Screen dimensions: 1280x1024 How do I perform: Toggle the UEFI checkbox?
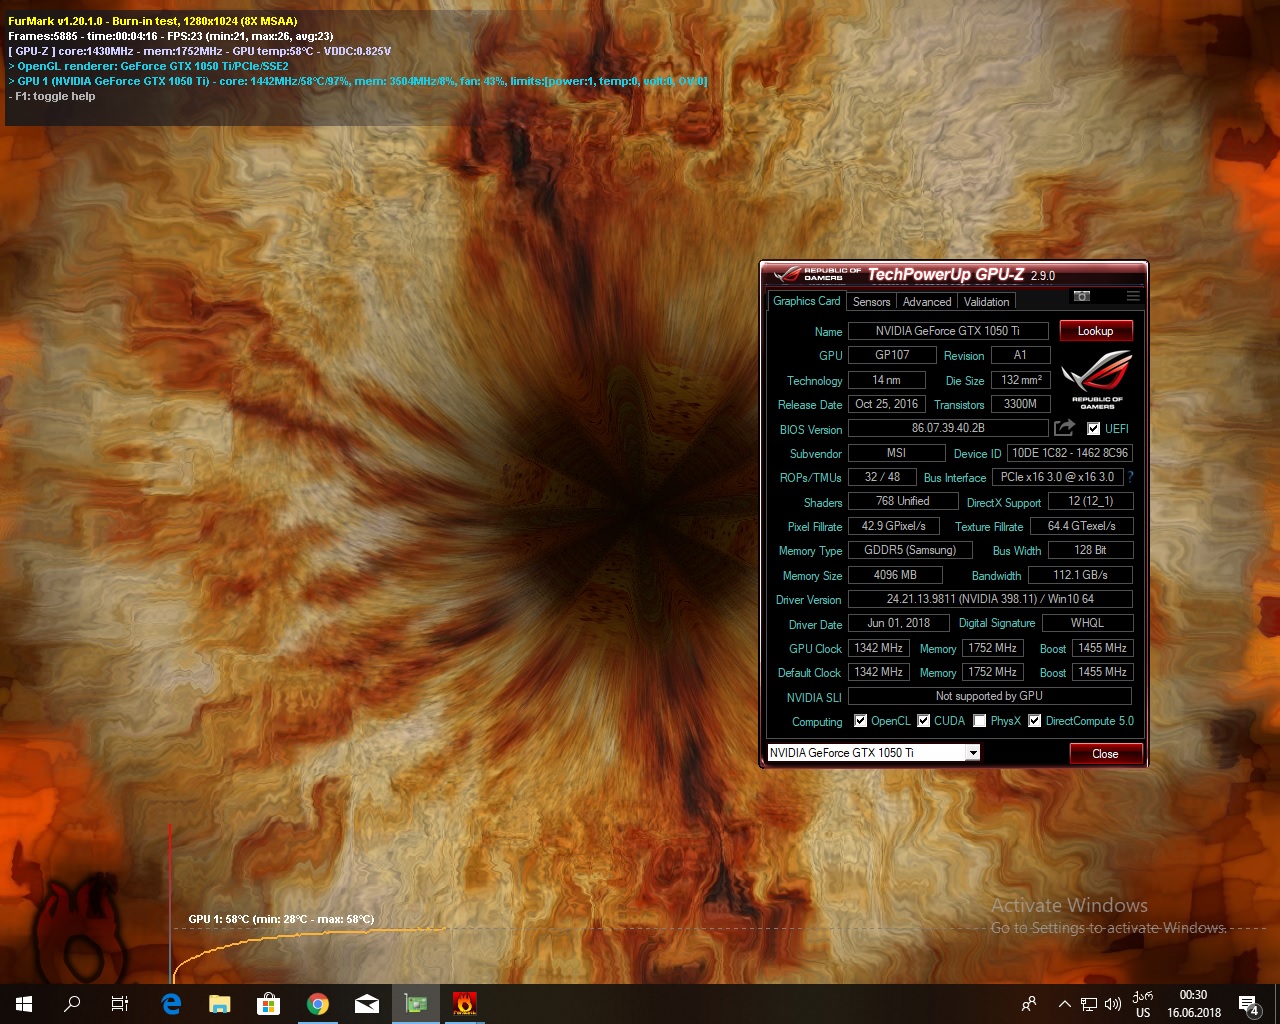tap(1094, 428)
